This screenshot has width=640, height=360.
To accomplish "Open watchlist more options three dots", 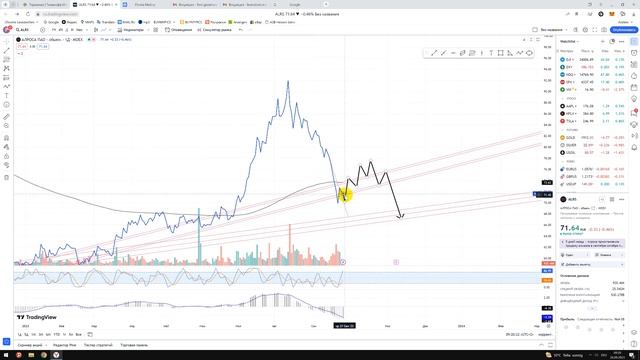I will coord(621,42).
